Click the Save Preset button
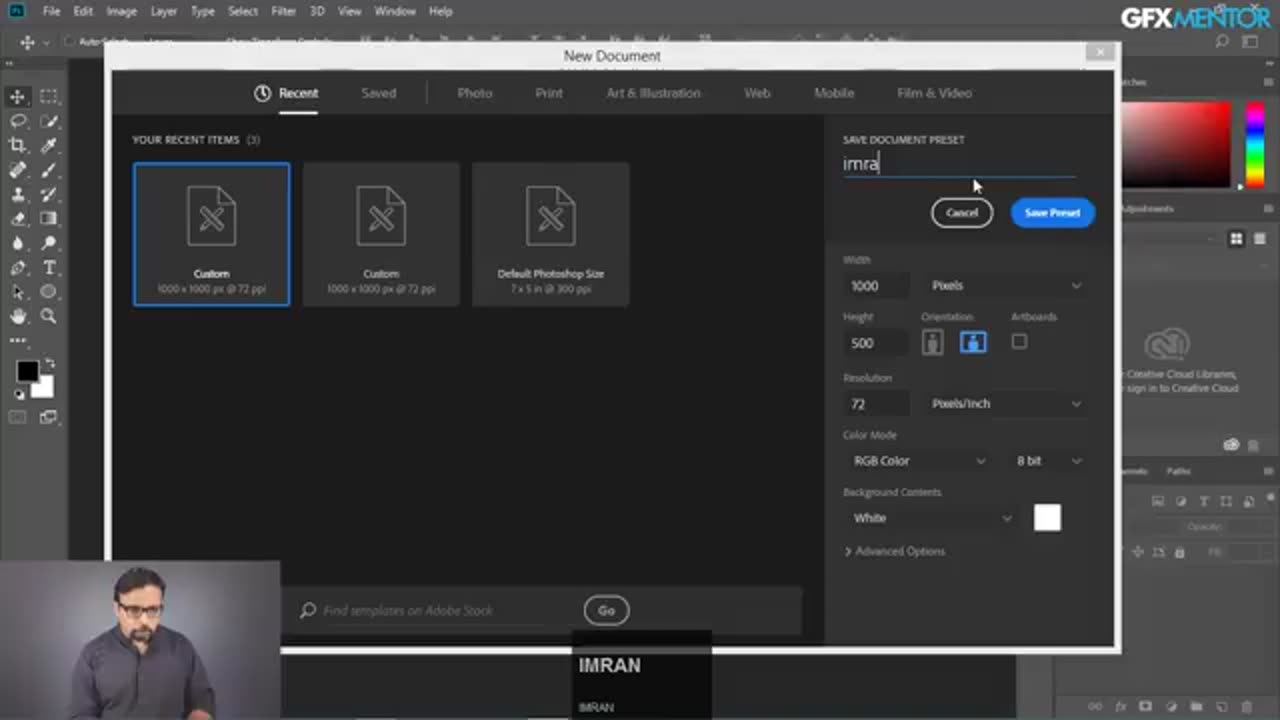Screen dimensions: 1280x720 click(x=1052, y=212)
